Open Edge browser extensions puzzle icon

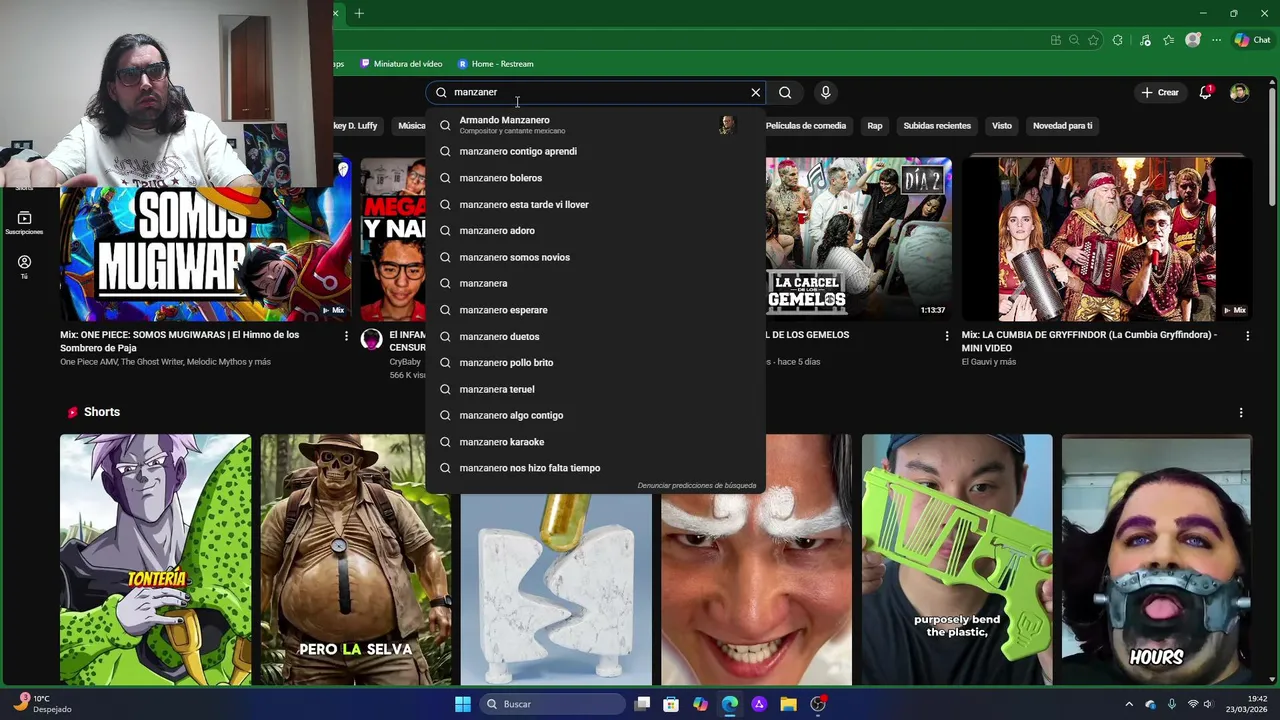click(1118, 40)
